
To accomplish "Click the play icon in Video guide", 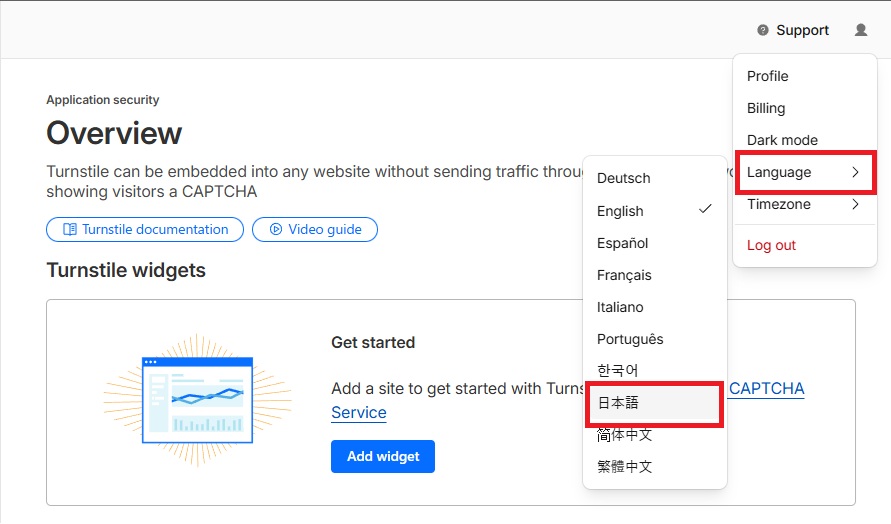I will click(275, 229).
